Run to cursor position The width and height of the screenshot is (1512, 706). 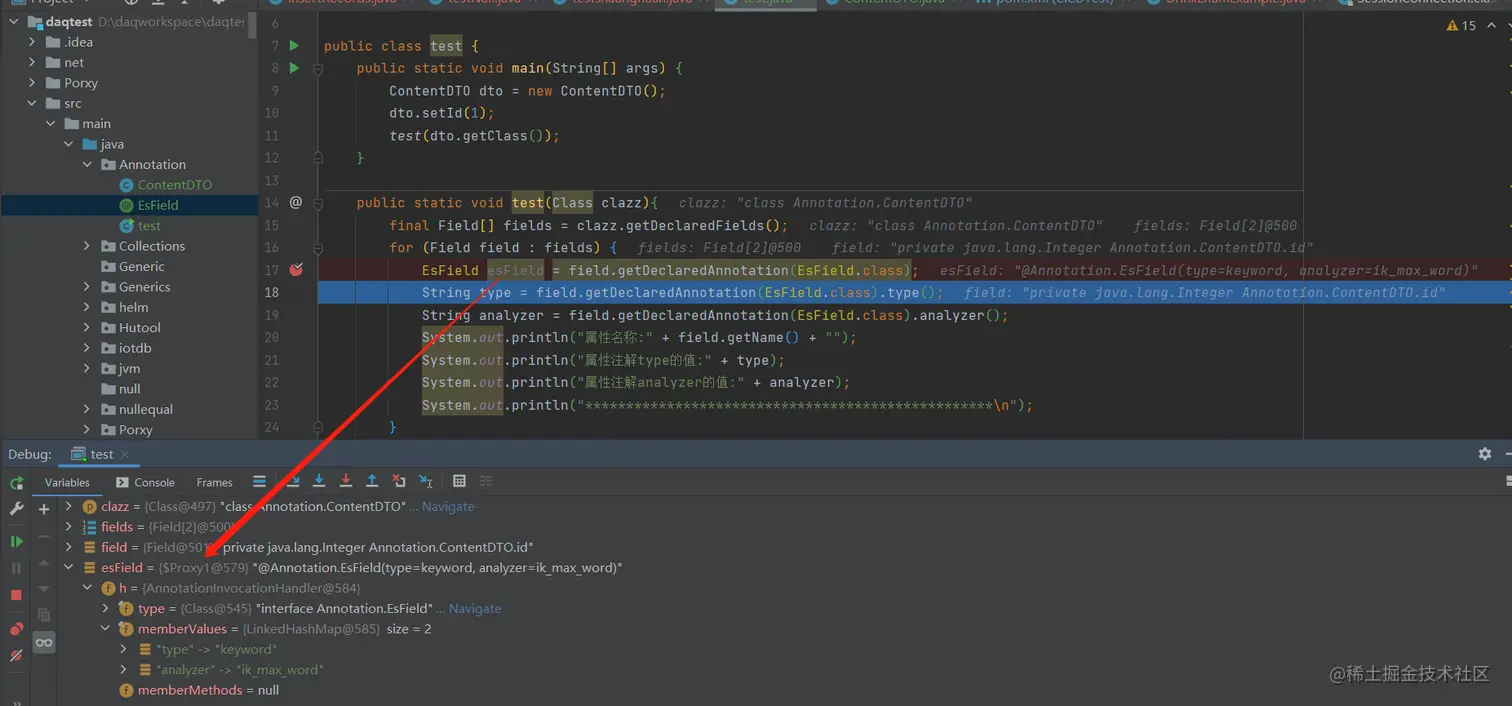coord(426,482)
